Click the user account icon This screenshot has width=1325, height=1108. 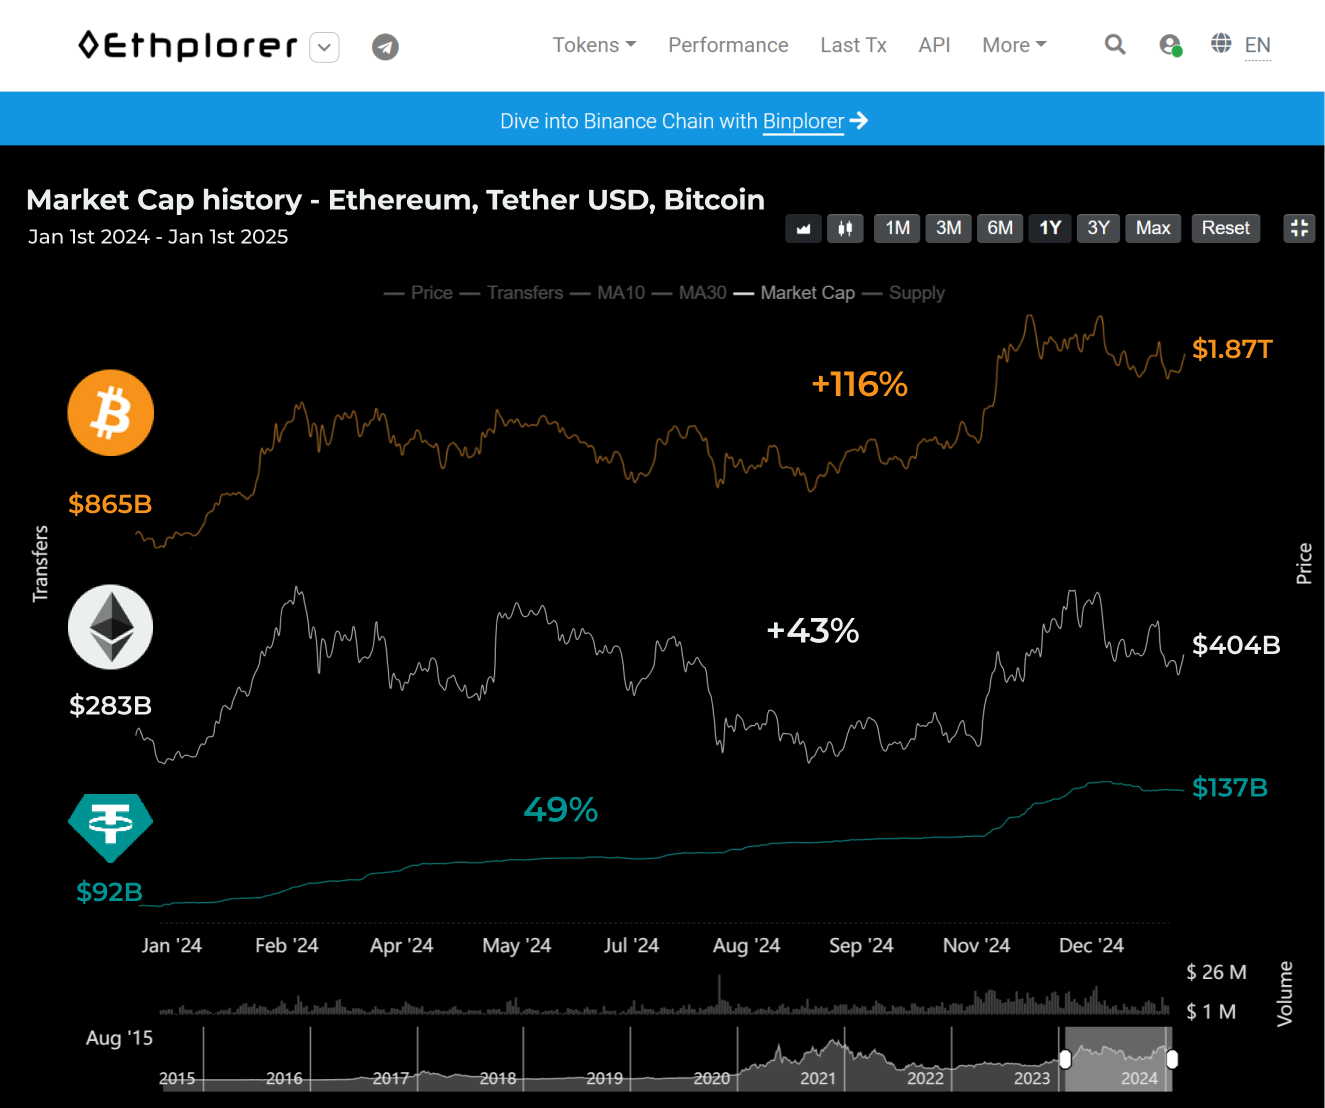click(x=1169, y=45)
